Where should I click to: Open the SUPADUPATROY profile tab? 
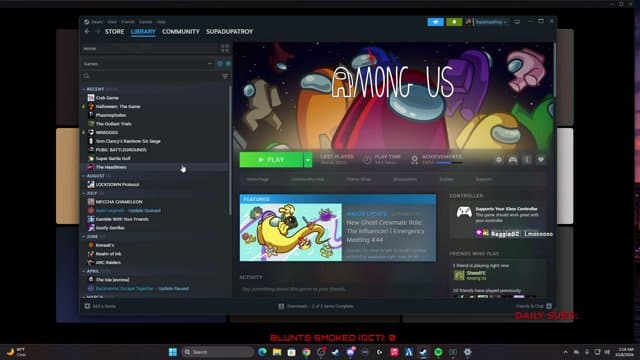pyautogui.click(x=229, y=31)
